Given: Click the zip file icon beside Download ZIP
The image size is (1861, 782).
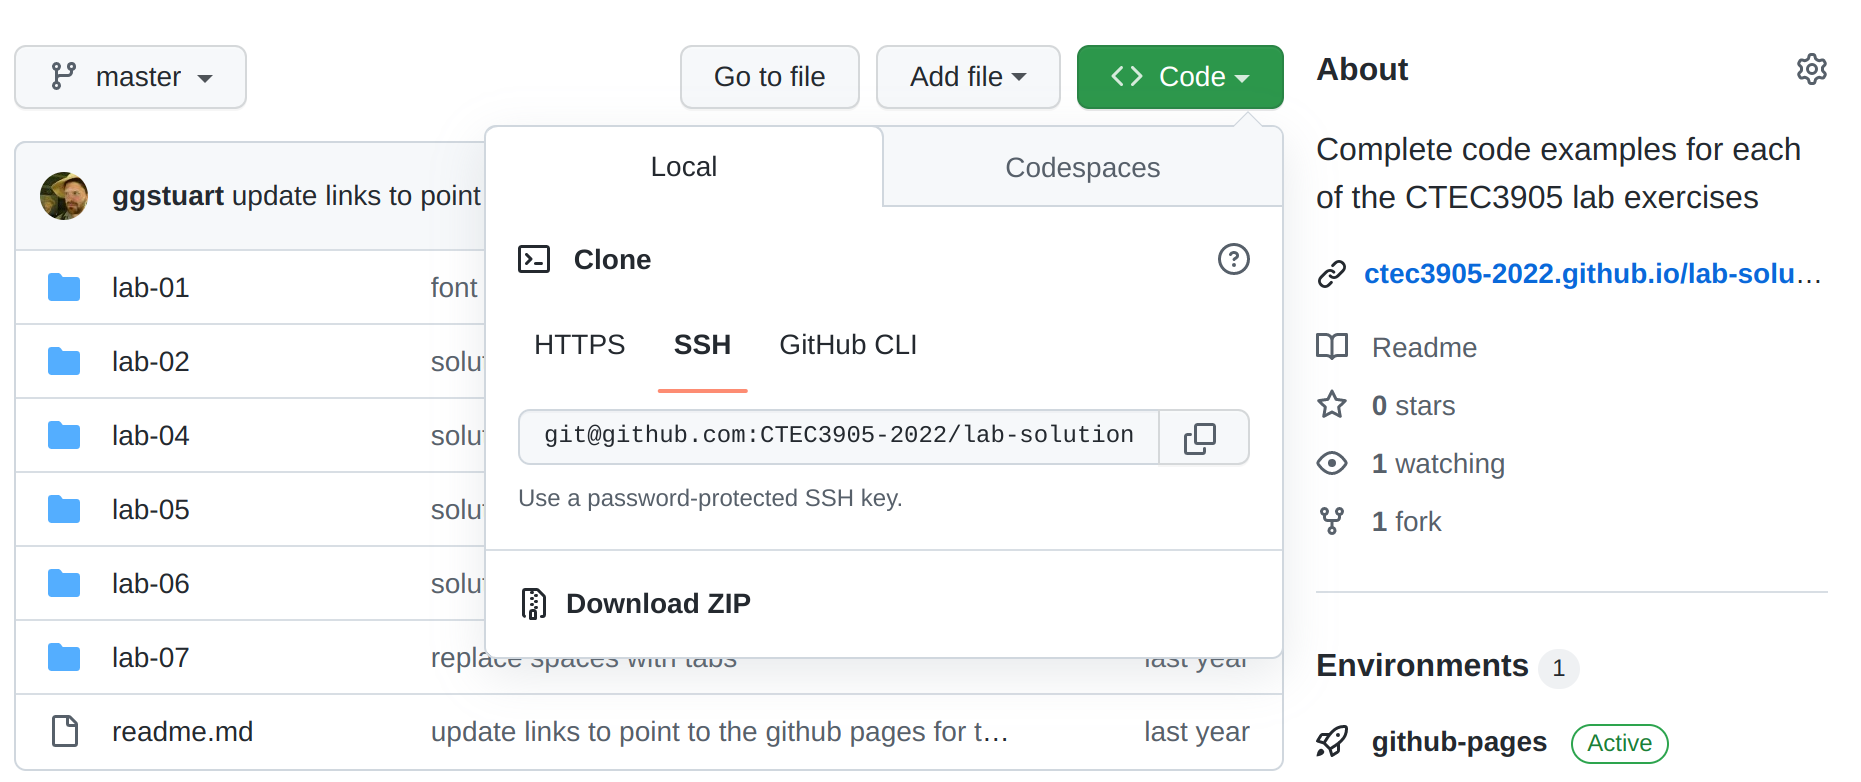Looking at the screenshot, I should [x=534, y=604].
